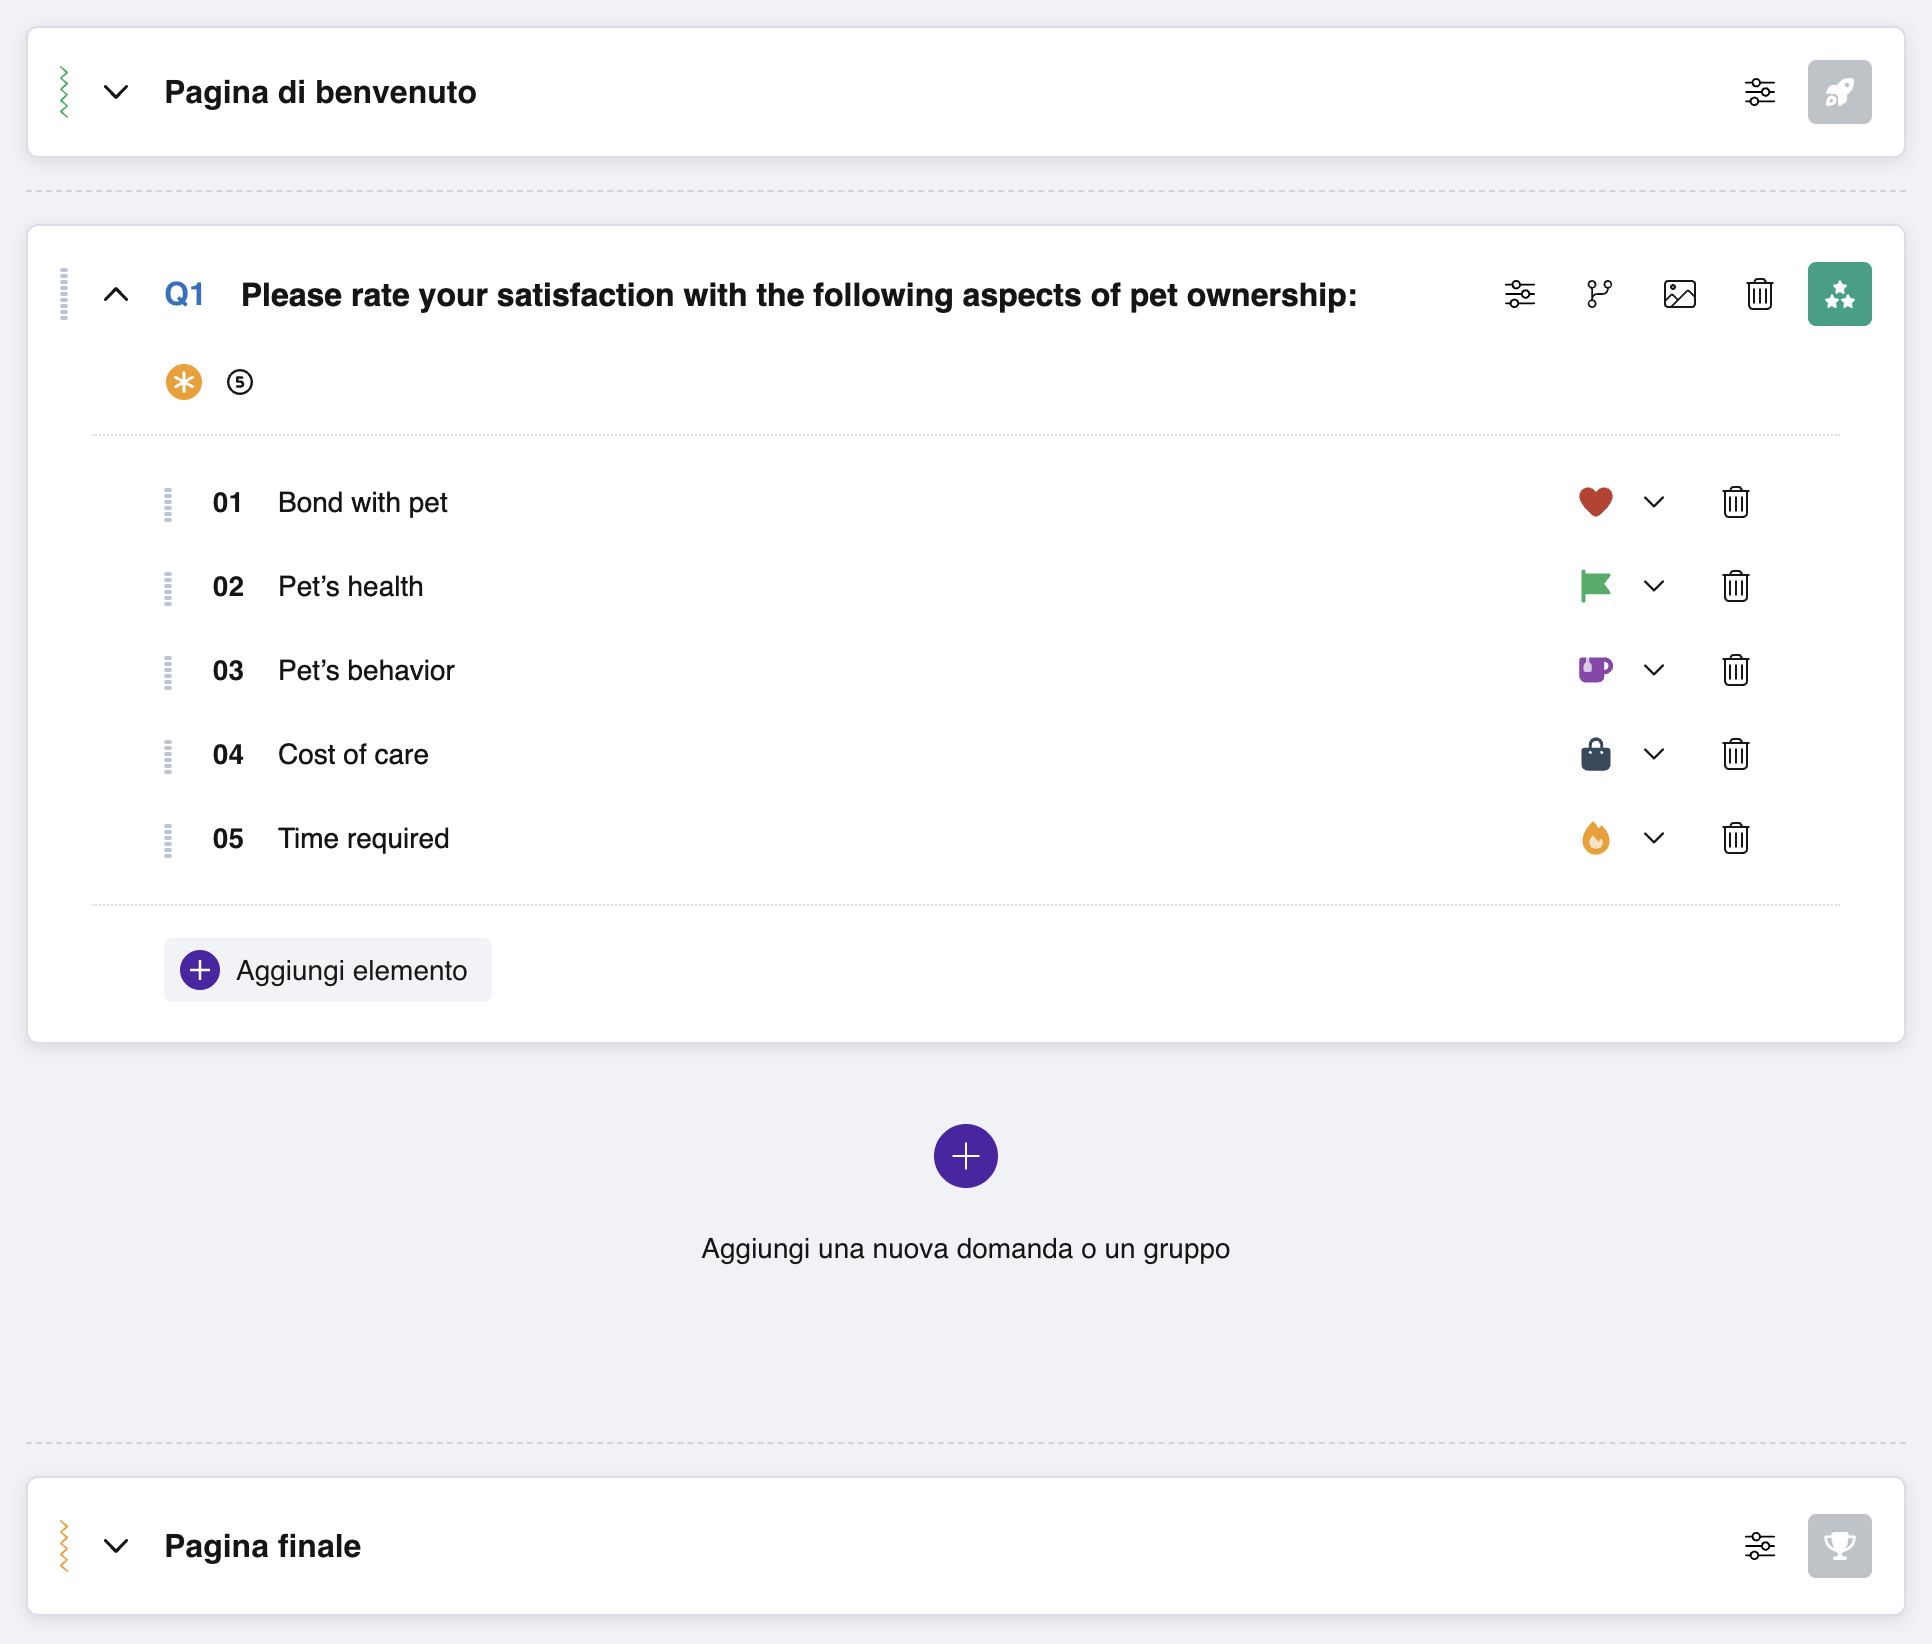Screen dimensions: 1932x1644
Task: Grab the drag handle of question Q1
Action: [64, 294]
